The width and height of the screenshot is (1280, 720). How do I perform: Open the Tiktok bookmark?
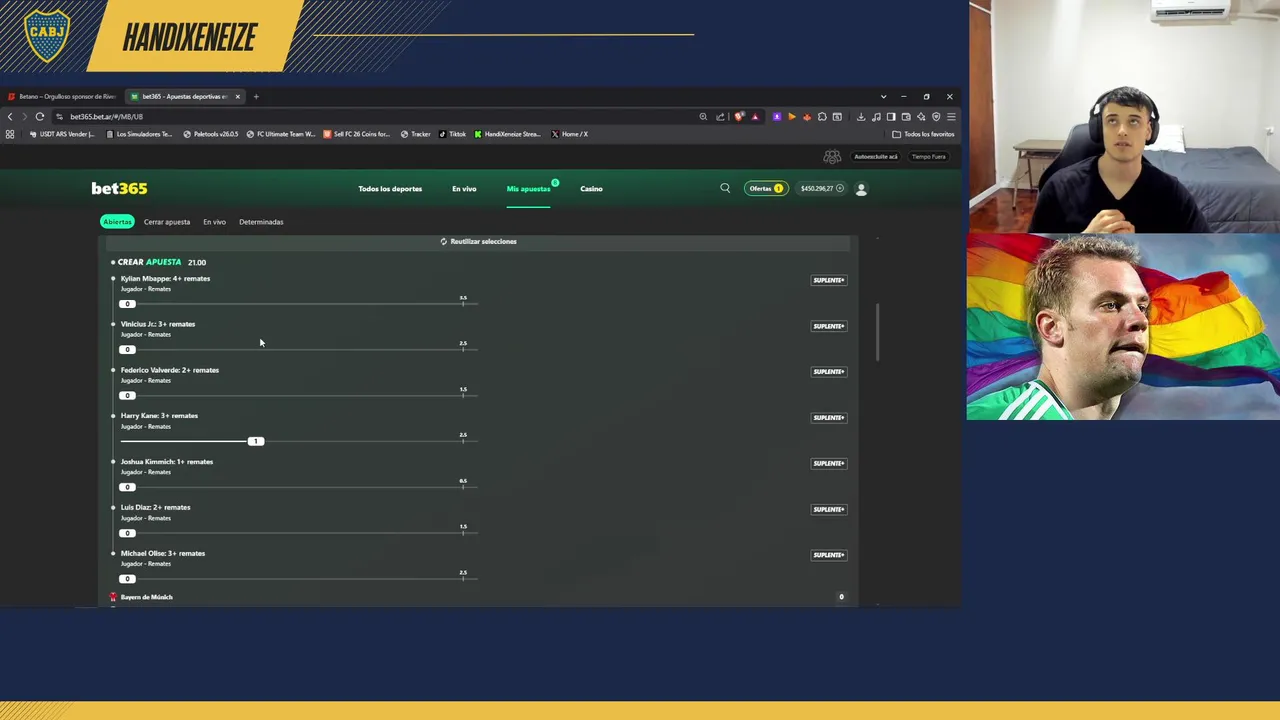pyautogui.click(x=453, y=134)
